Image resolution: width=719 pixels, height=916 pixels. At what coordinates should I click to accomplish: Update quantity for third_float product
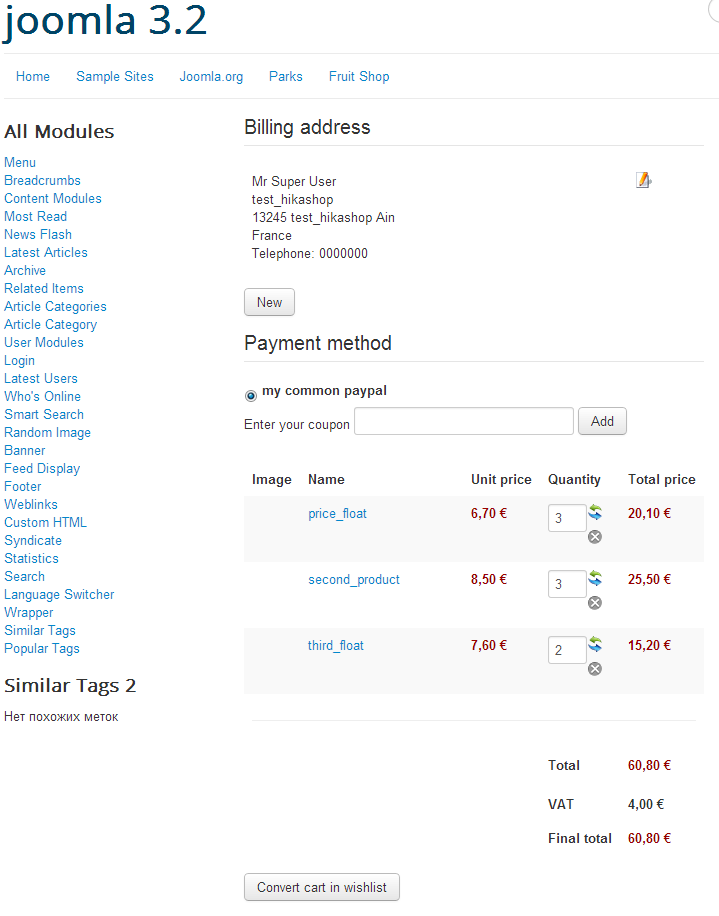click(x=595, y=644)
